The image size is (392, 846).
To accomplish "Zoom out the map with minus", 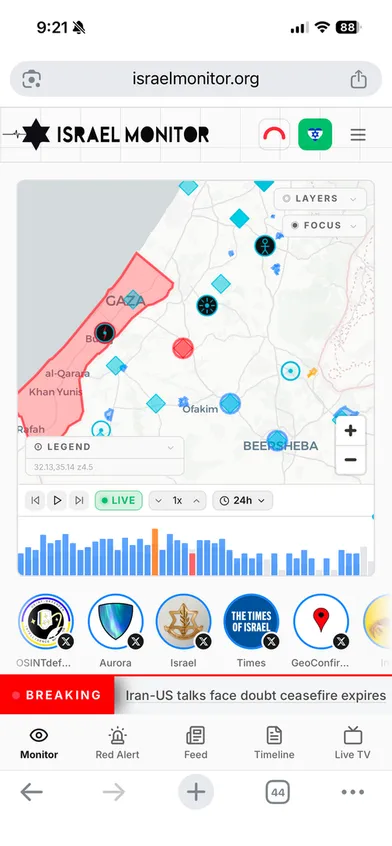I will click(x=350, y=460).
